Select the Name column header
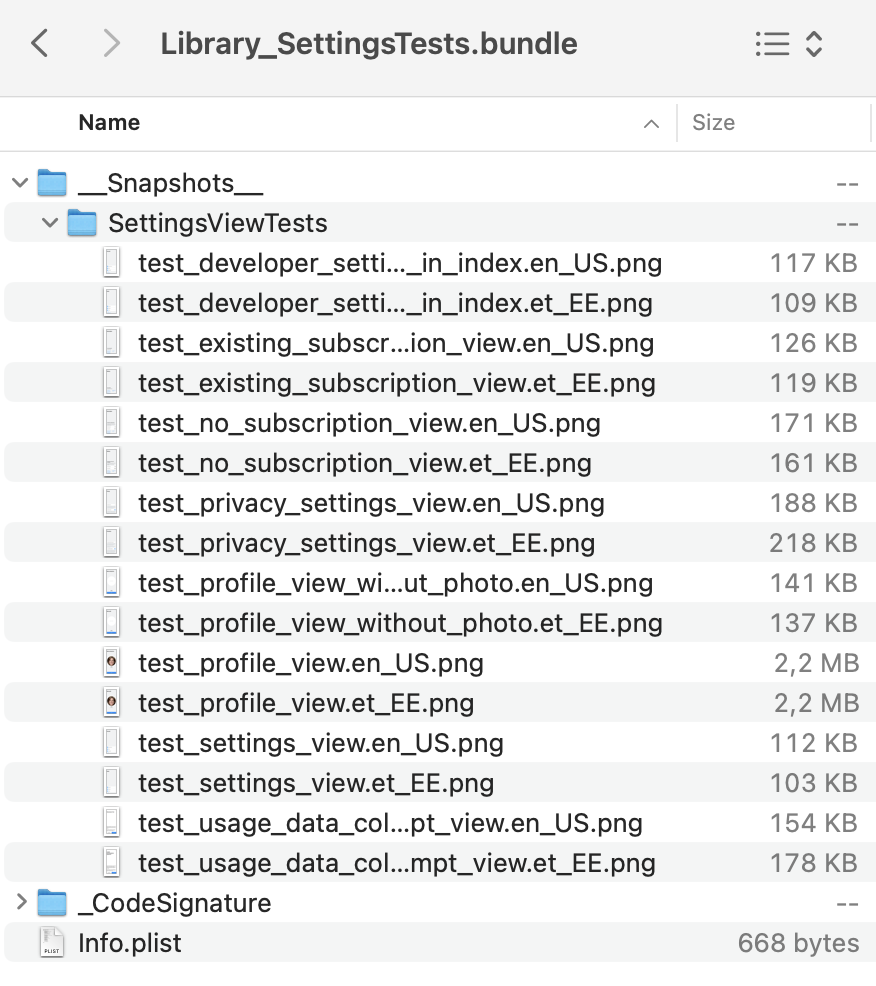The width and height of the screenshot is (876, 986). pos(109,123)
